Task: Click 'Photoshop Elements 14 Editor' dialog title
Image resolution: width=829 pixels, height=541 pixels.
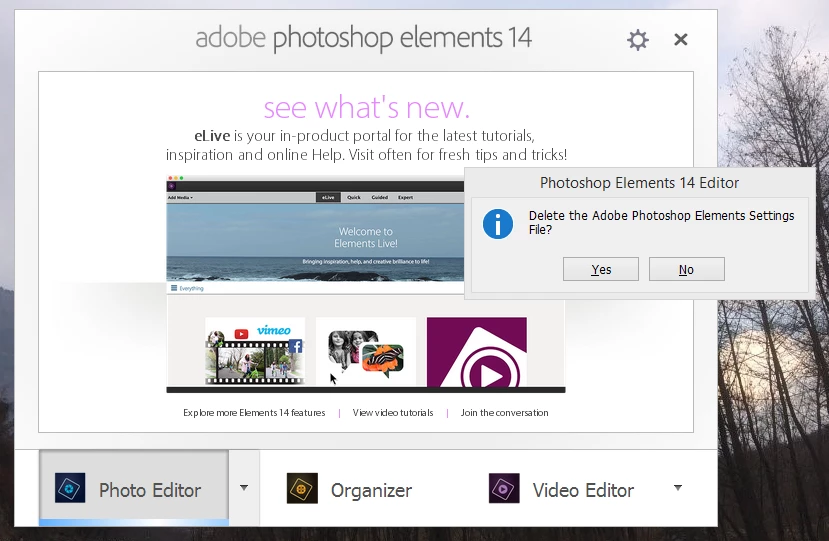Action: pyautogui.click(x=639, y=183)
